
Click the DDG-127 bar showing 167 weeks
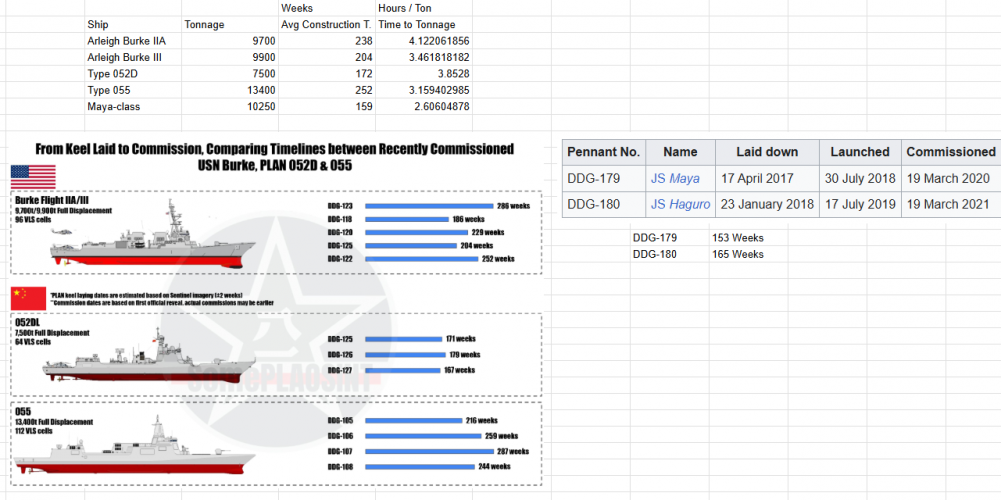click(x=402, y=370)
